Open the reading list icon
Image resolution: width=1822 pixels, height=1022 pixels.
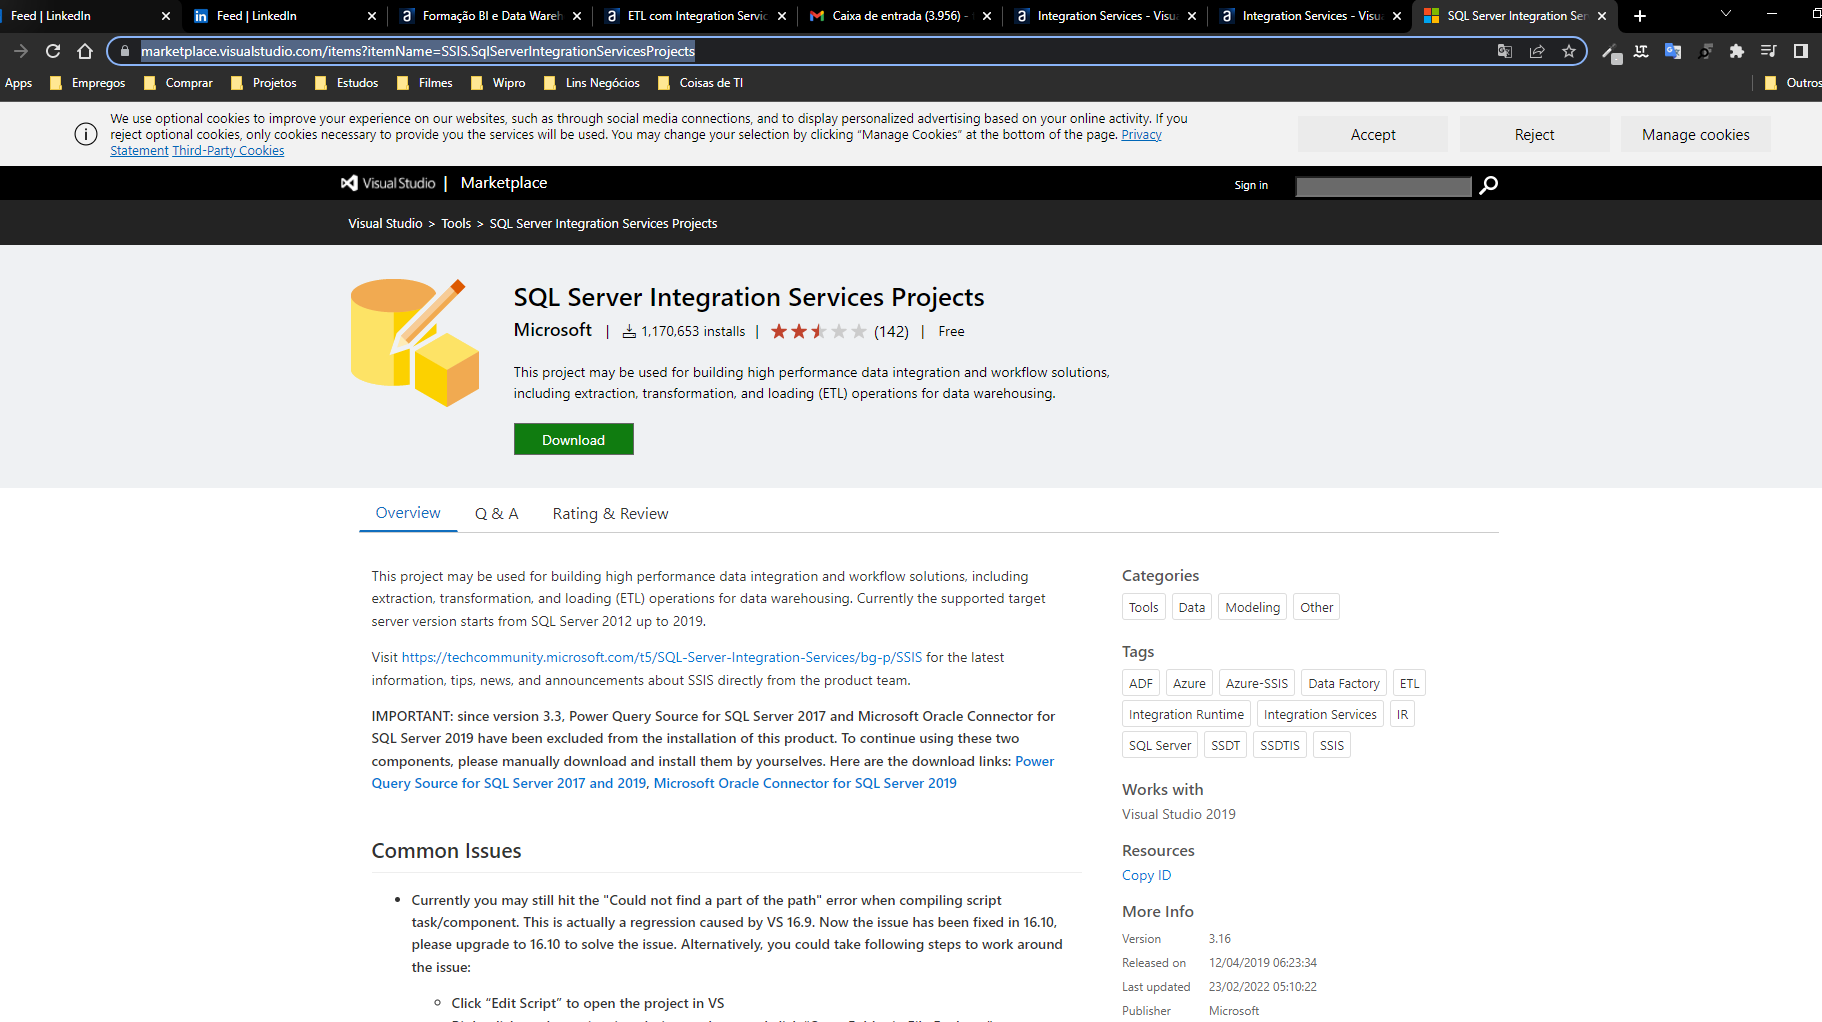(1768, 51)
